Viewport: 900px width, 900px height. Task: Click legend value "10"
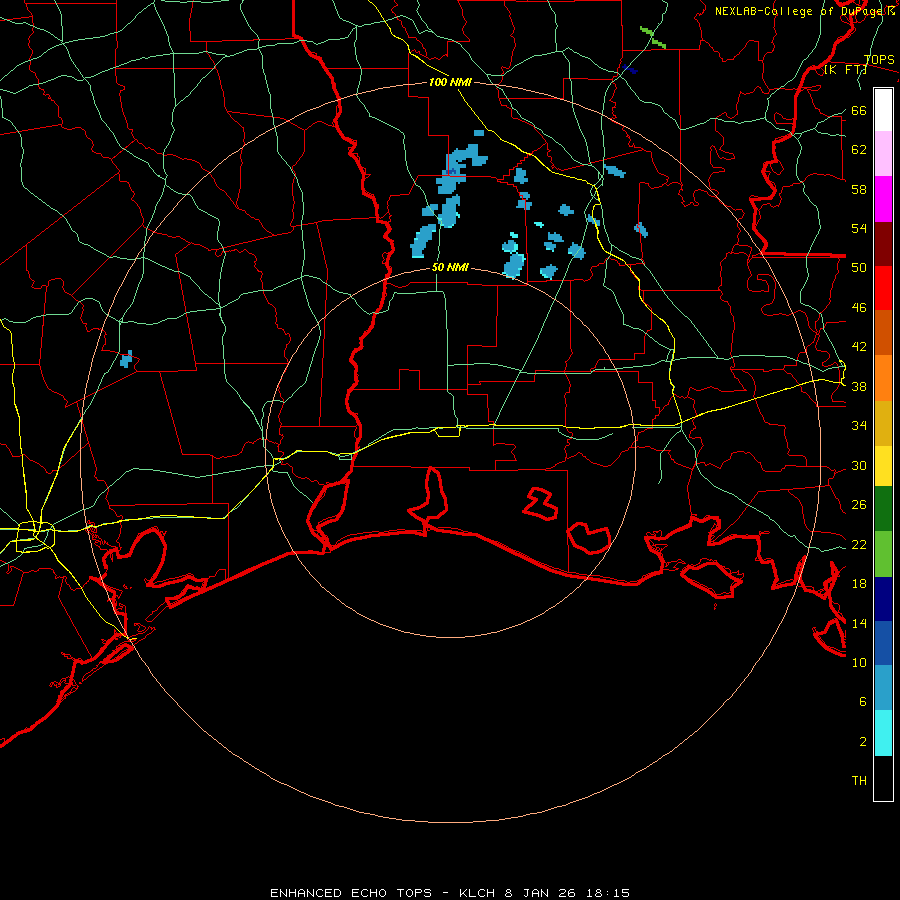(x=859, y=662)
